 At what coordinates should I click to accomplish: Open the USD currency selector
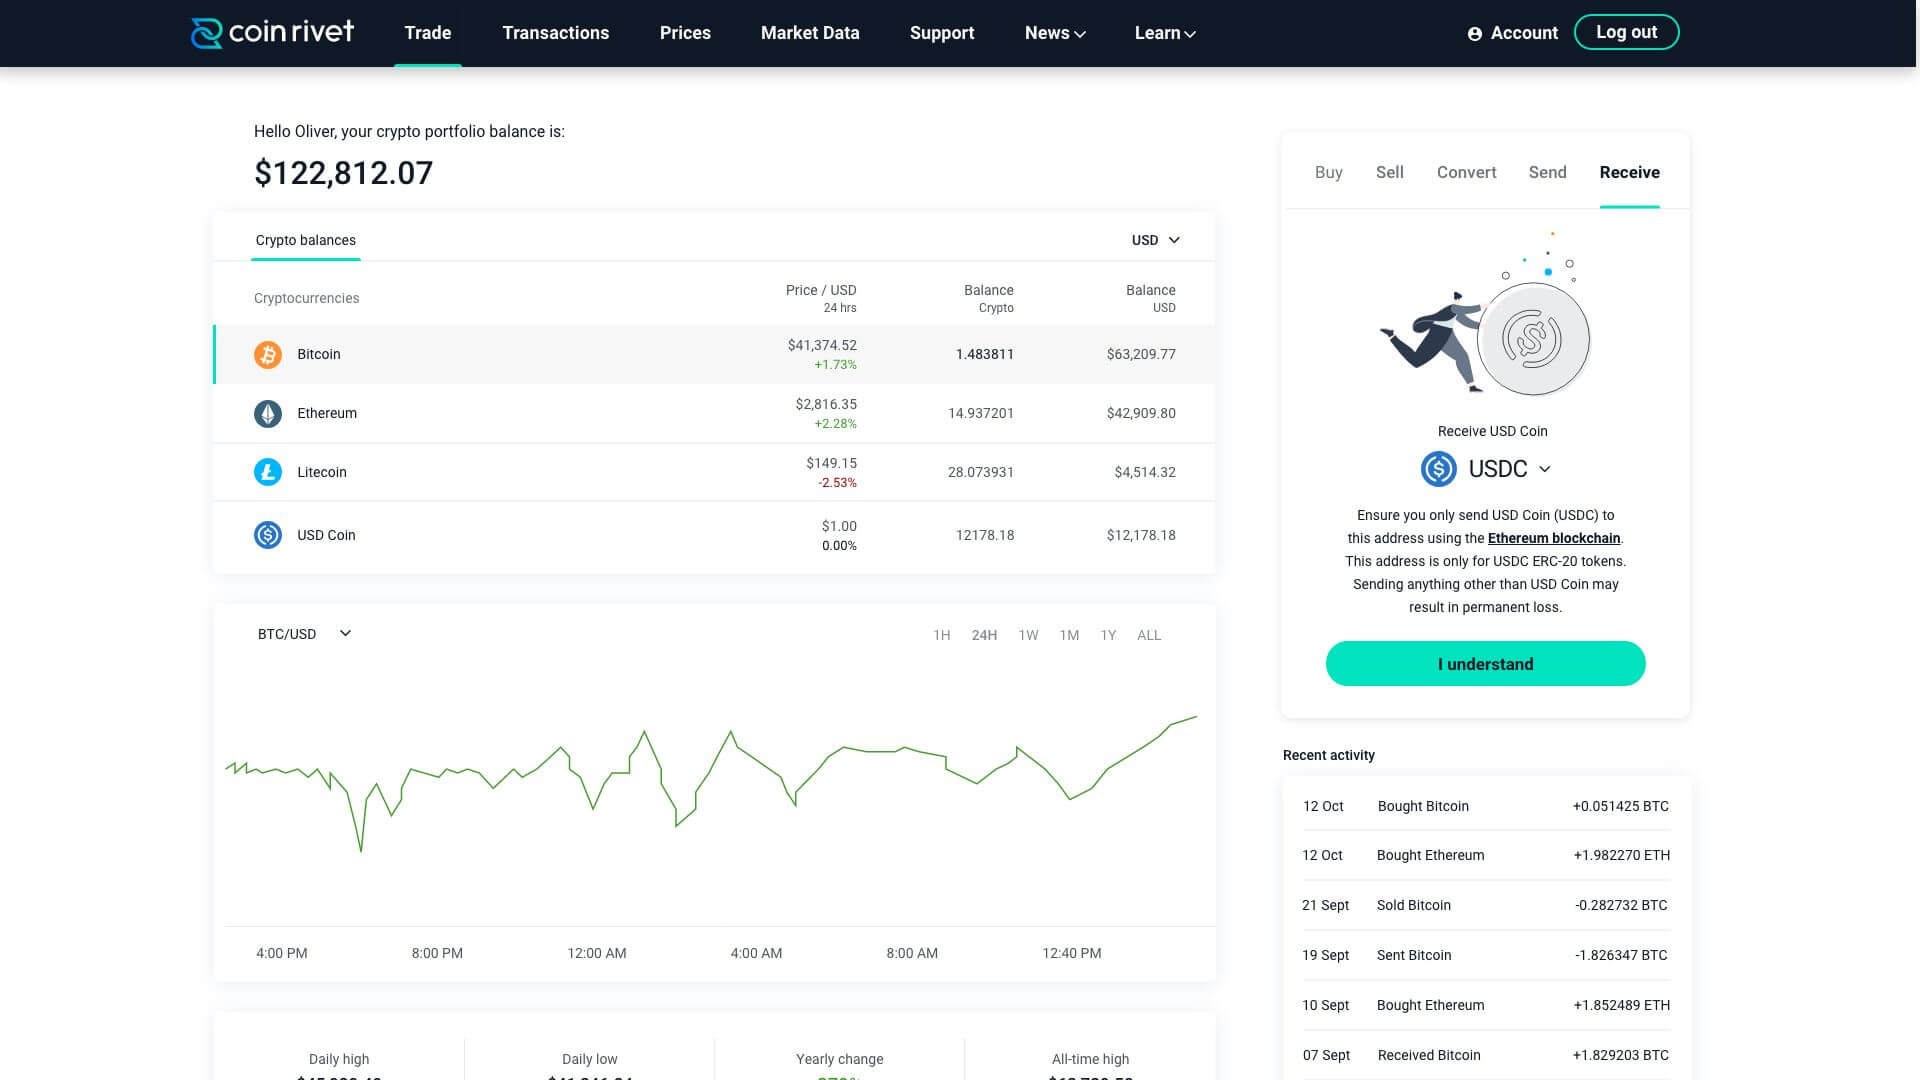[1156, 240]
